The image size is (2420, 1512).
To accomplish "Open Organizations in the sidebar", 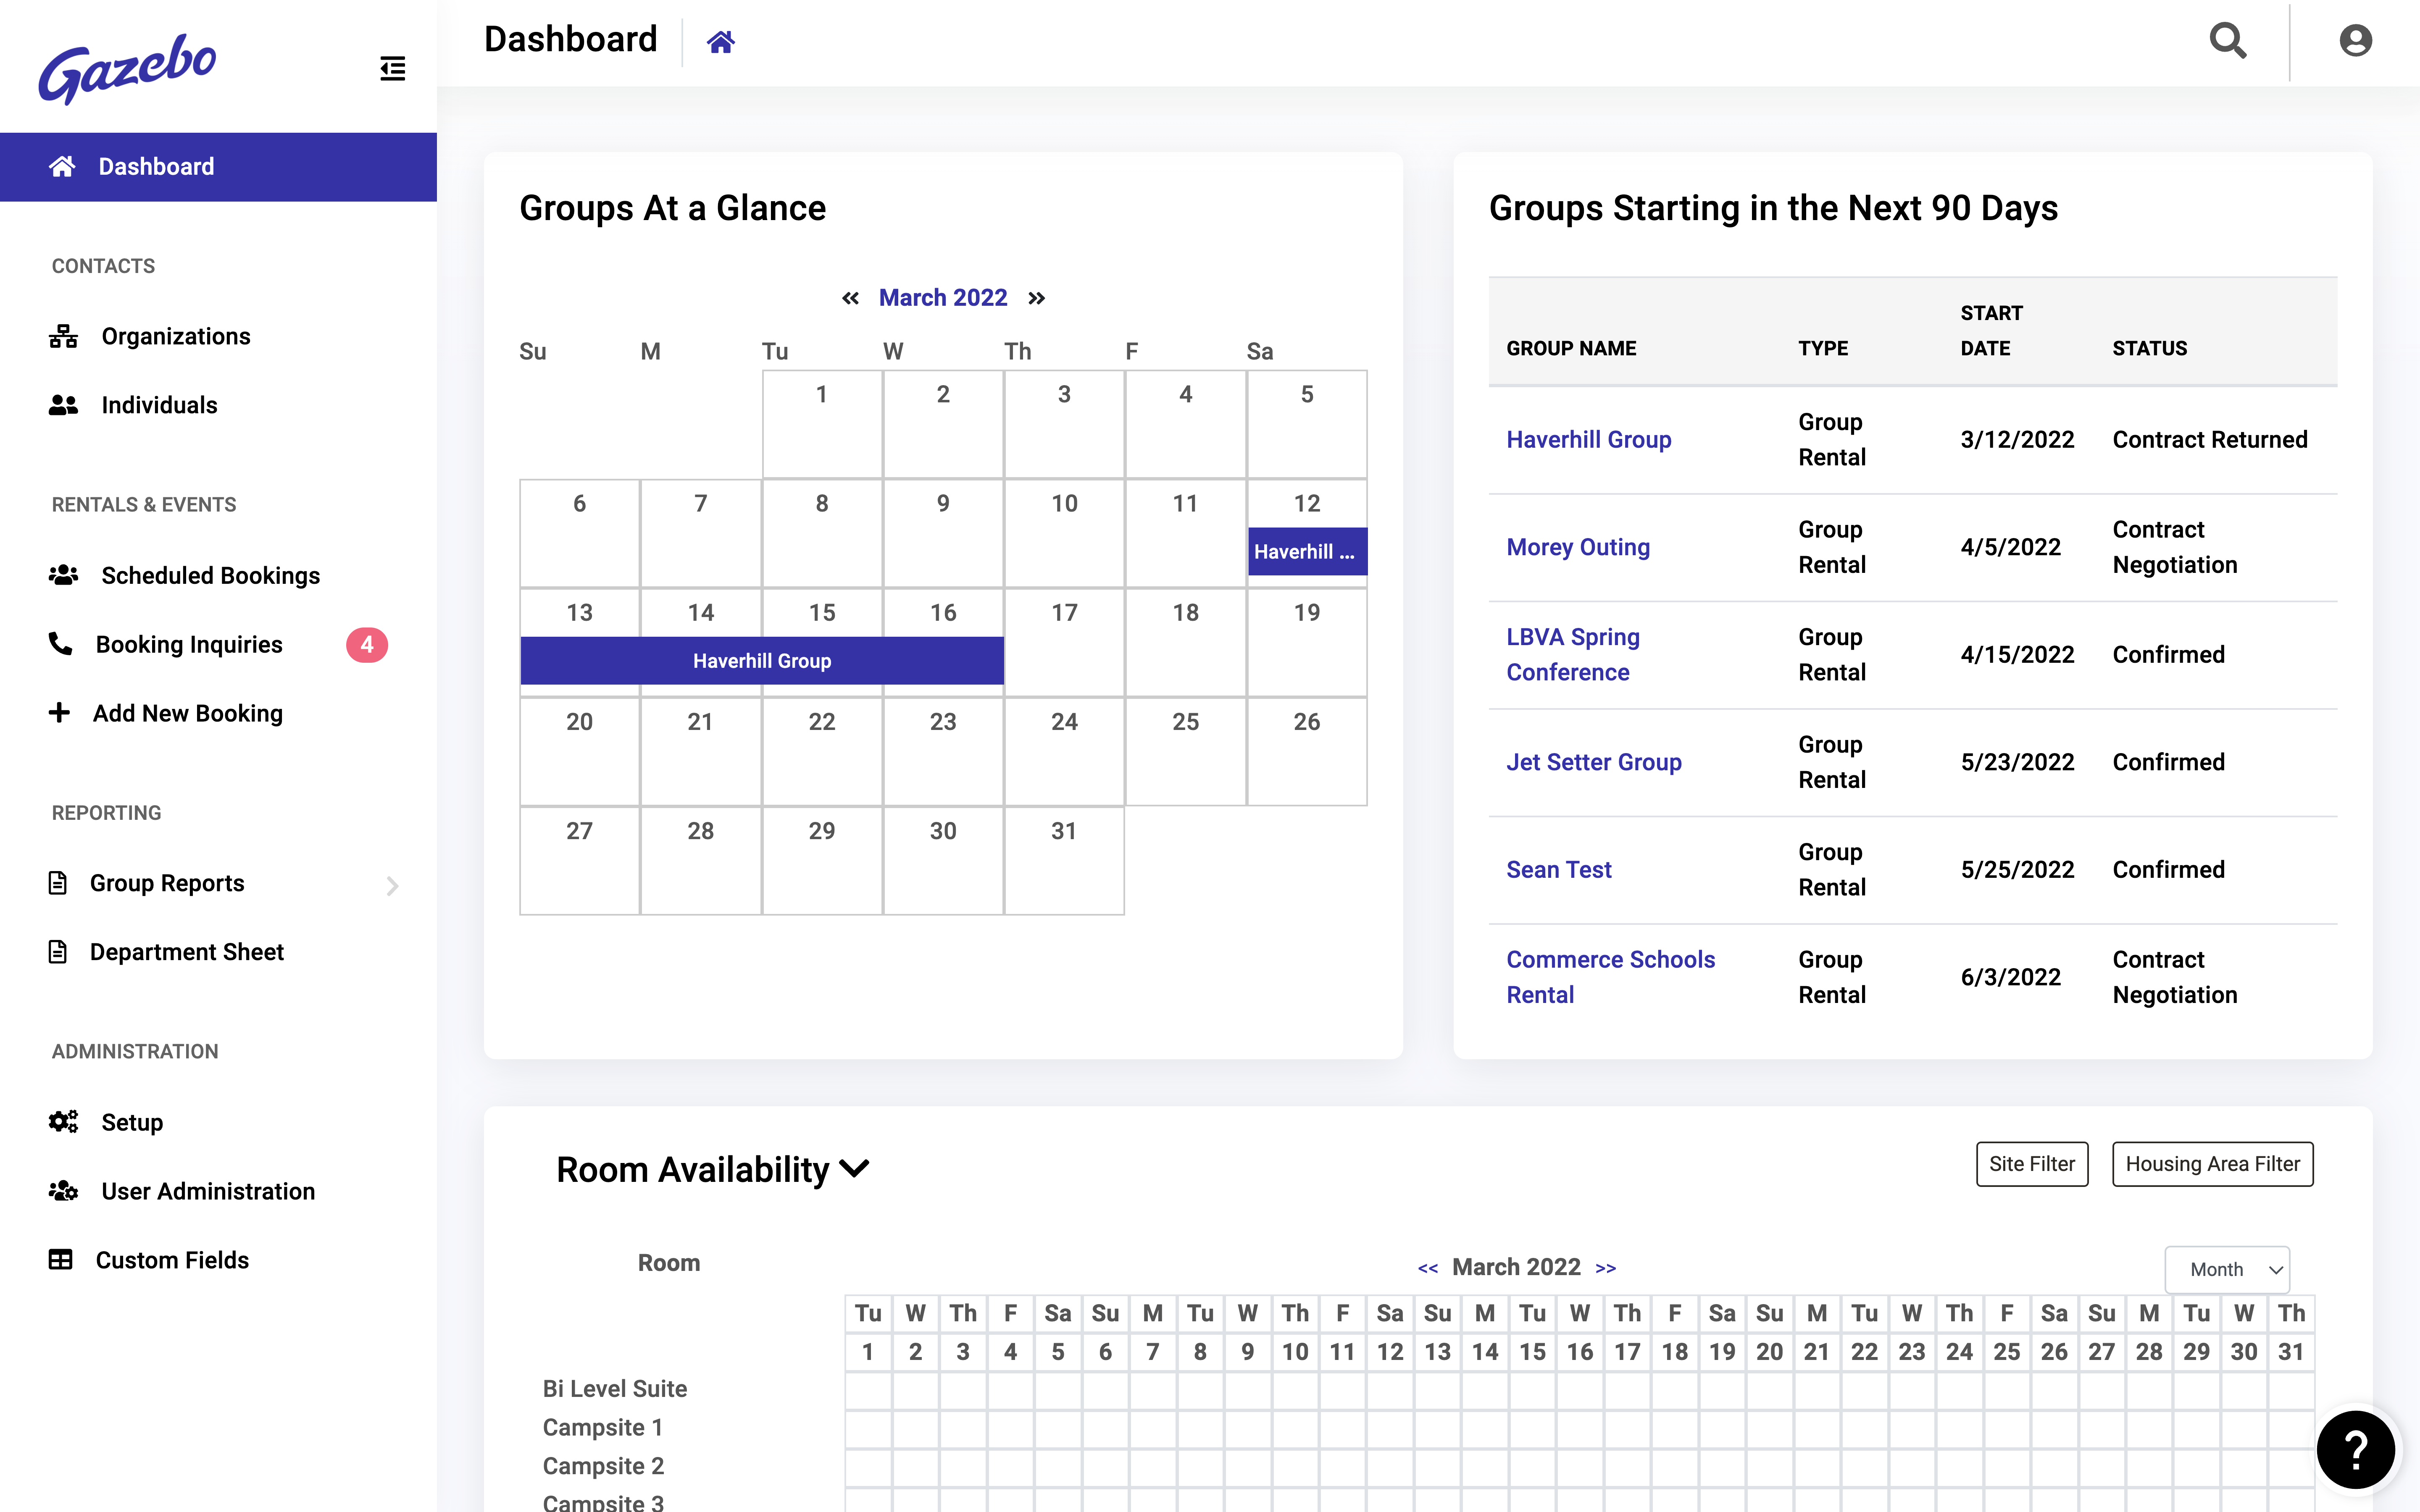I will click(176, 336).
